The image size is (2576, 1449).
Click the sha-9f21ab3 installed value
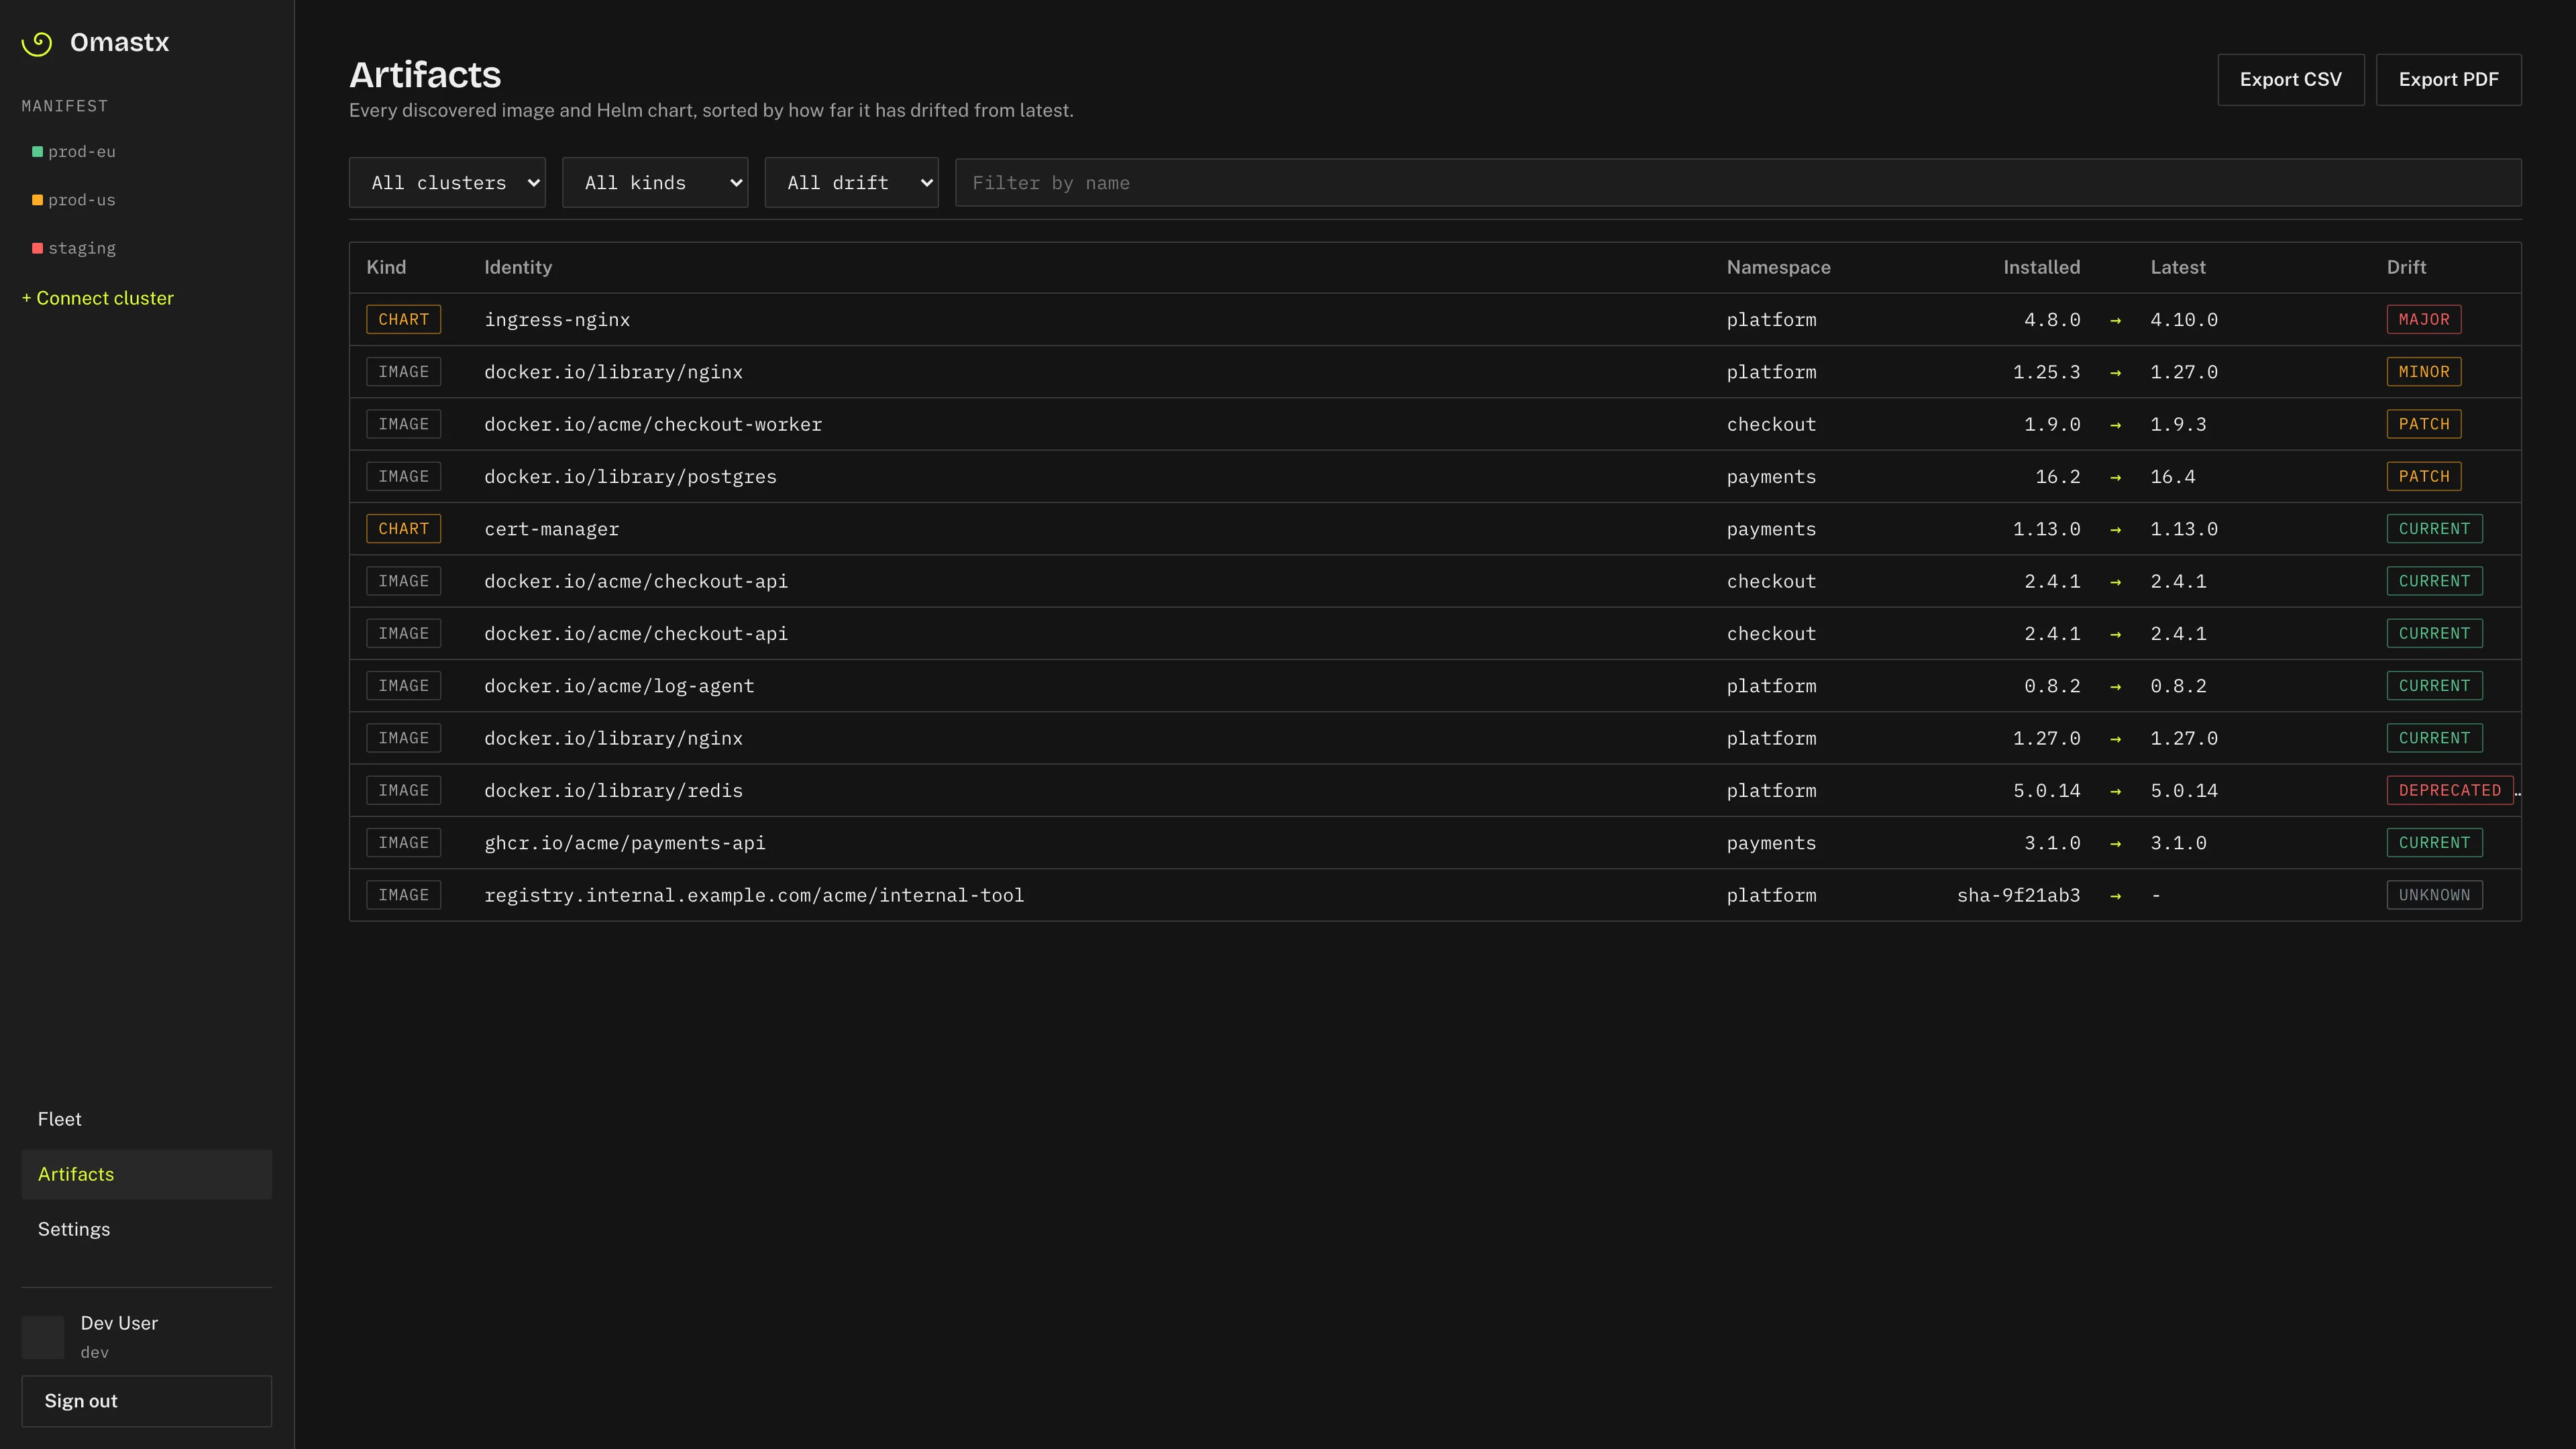(2018, 895)
